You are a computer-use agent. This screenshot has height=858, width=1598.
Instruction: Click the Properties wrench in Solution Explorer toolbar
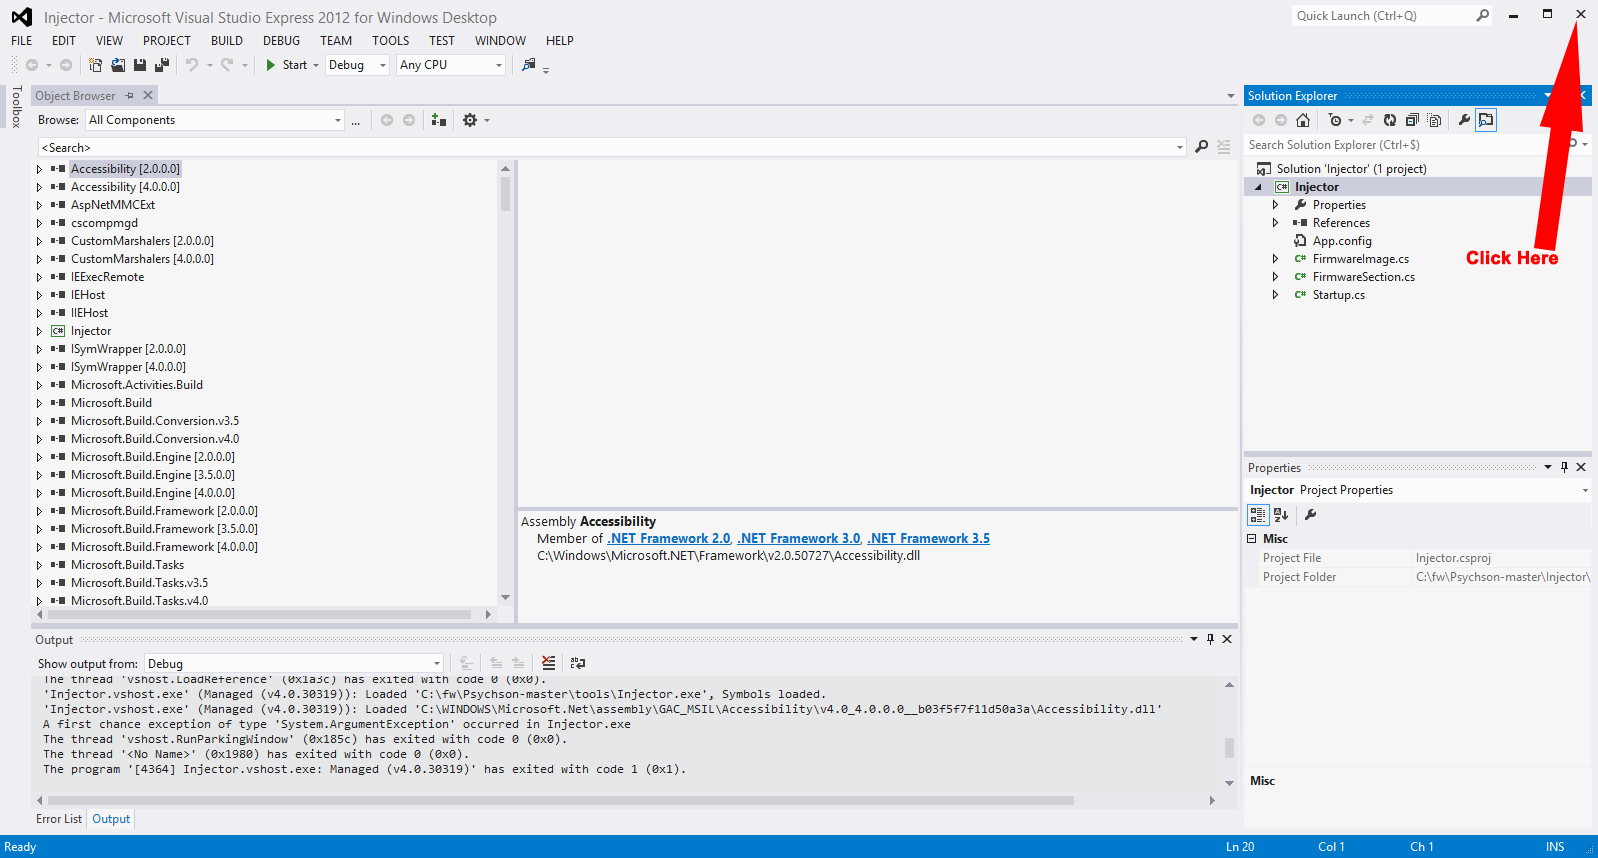(x=1464, y=120)
